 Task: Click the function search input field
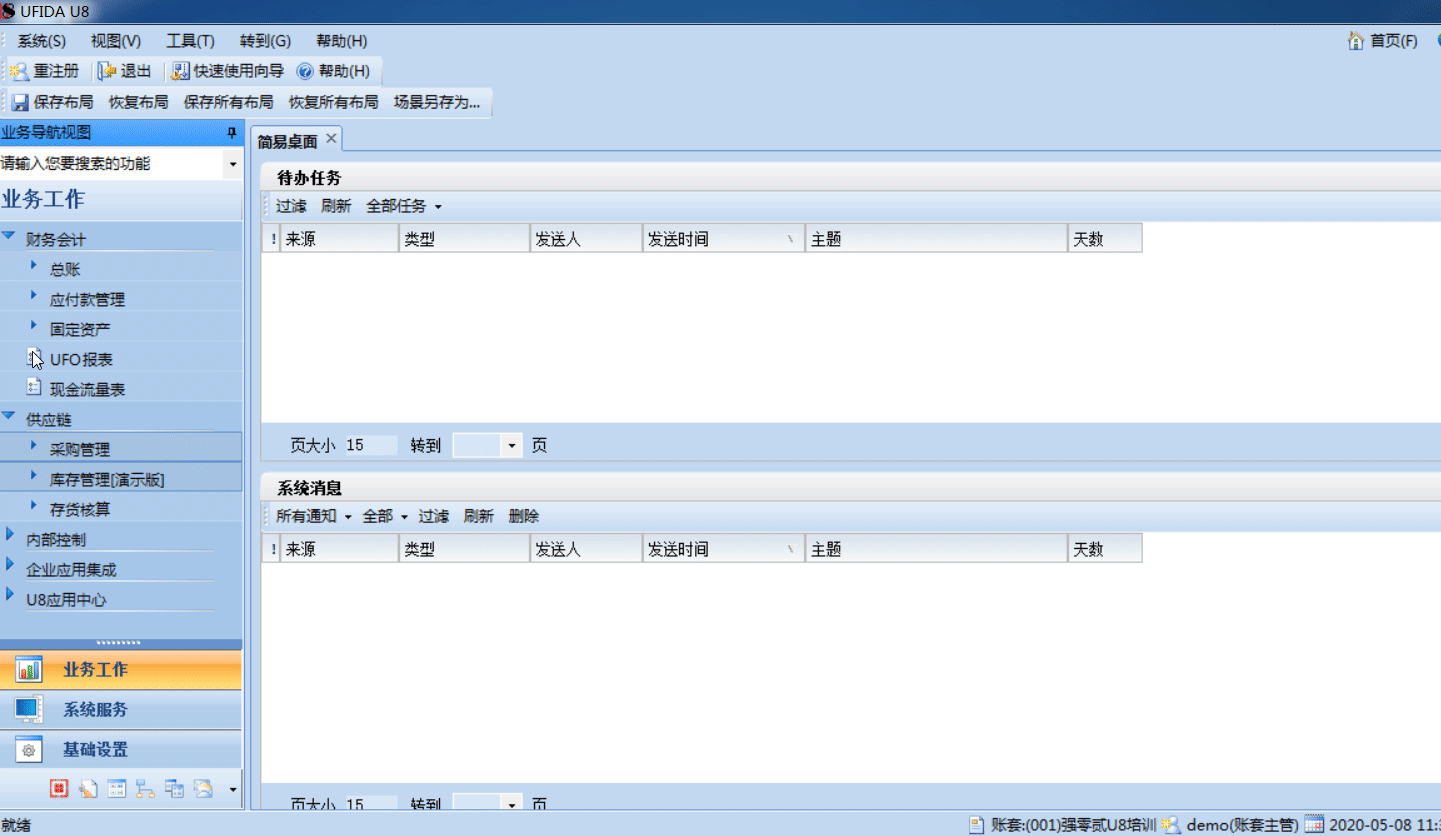pyautogui.click(x=112, y=164)
